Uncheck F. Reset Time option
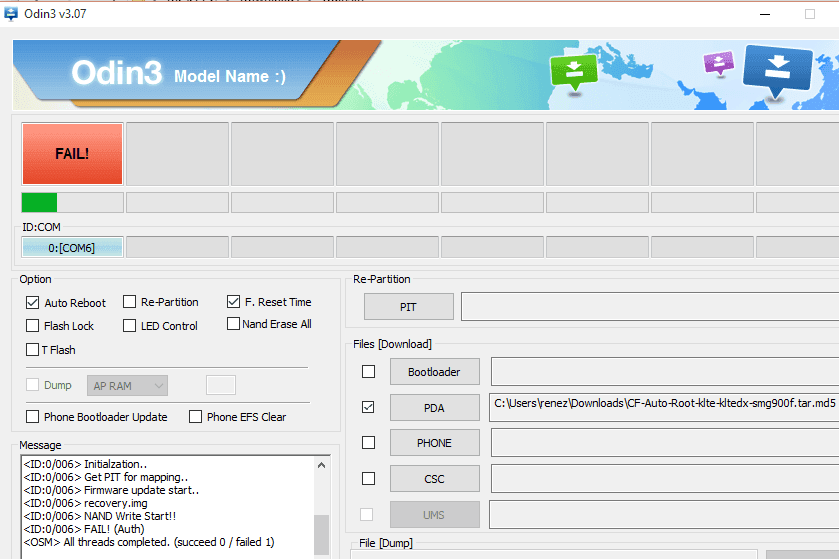The width and height of the screenshot is (839, 559). point(233,302)
